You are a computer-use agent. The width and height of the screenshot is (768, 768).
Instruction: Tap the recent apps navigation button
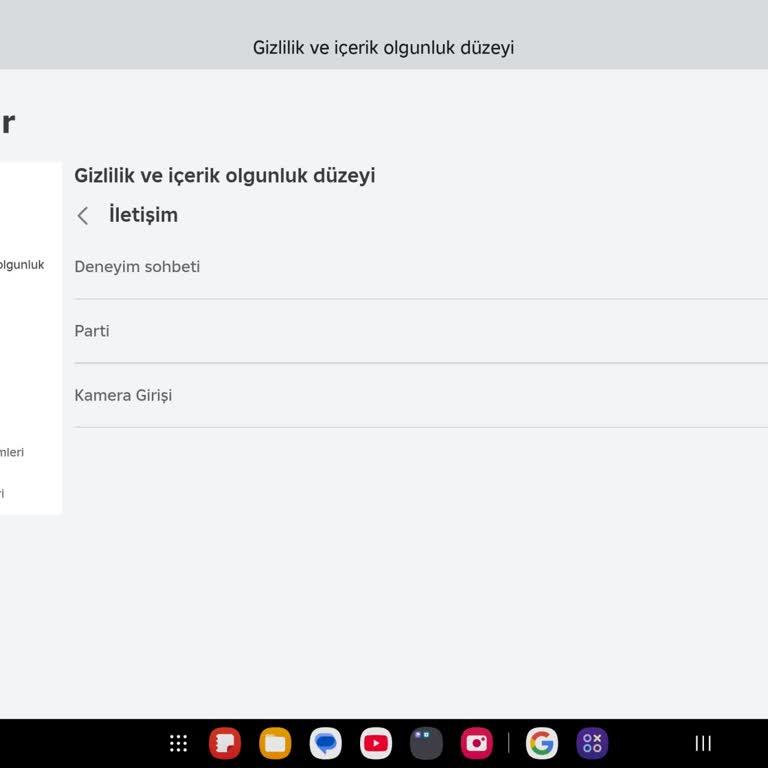click(703, 743)
